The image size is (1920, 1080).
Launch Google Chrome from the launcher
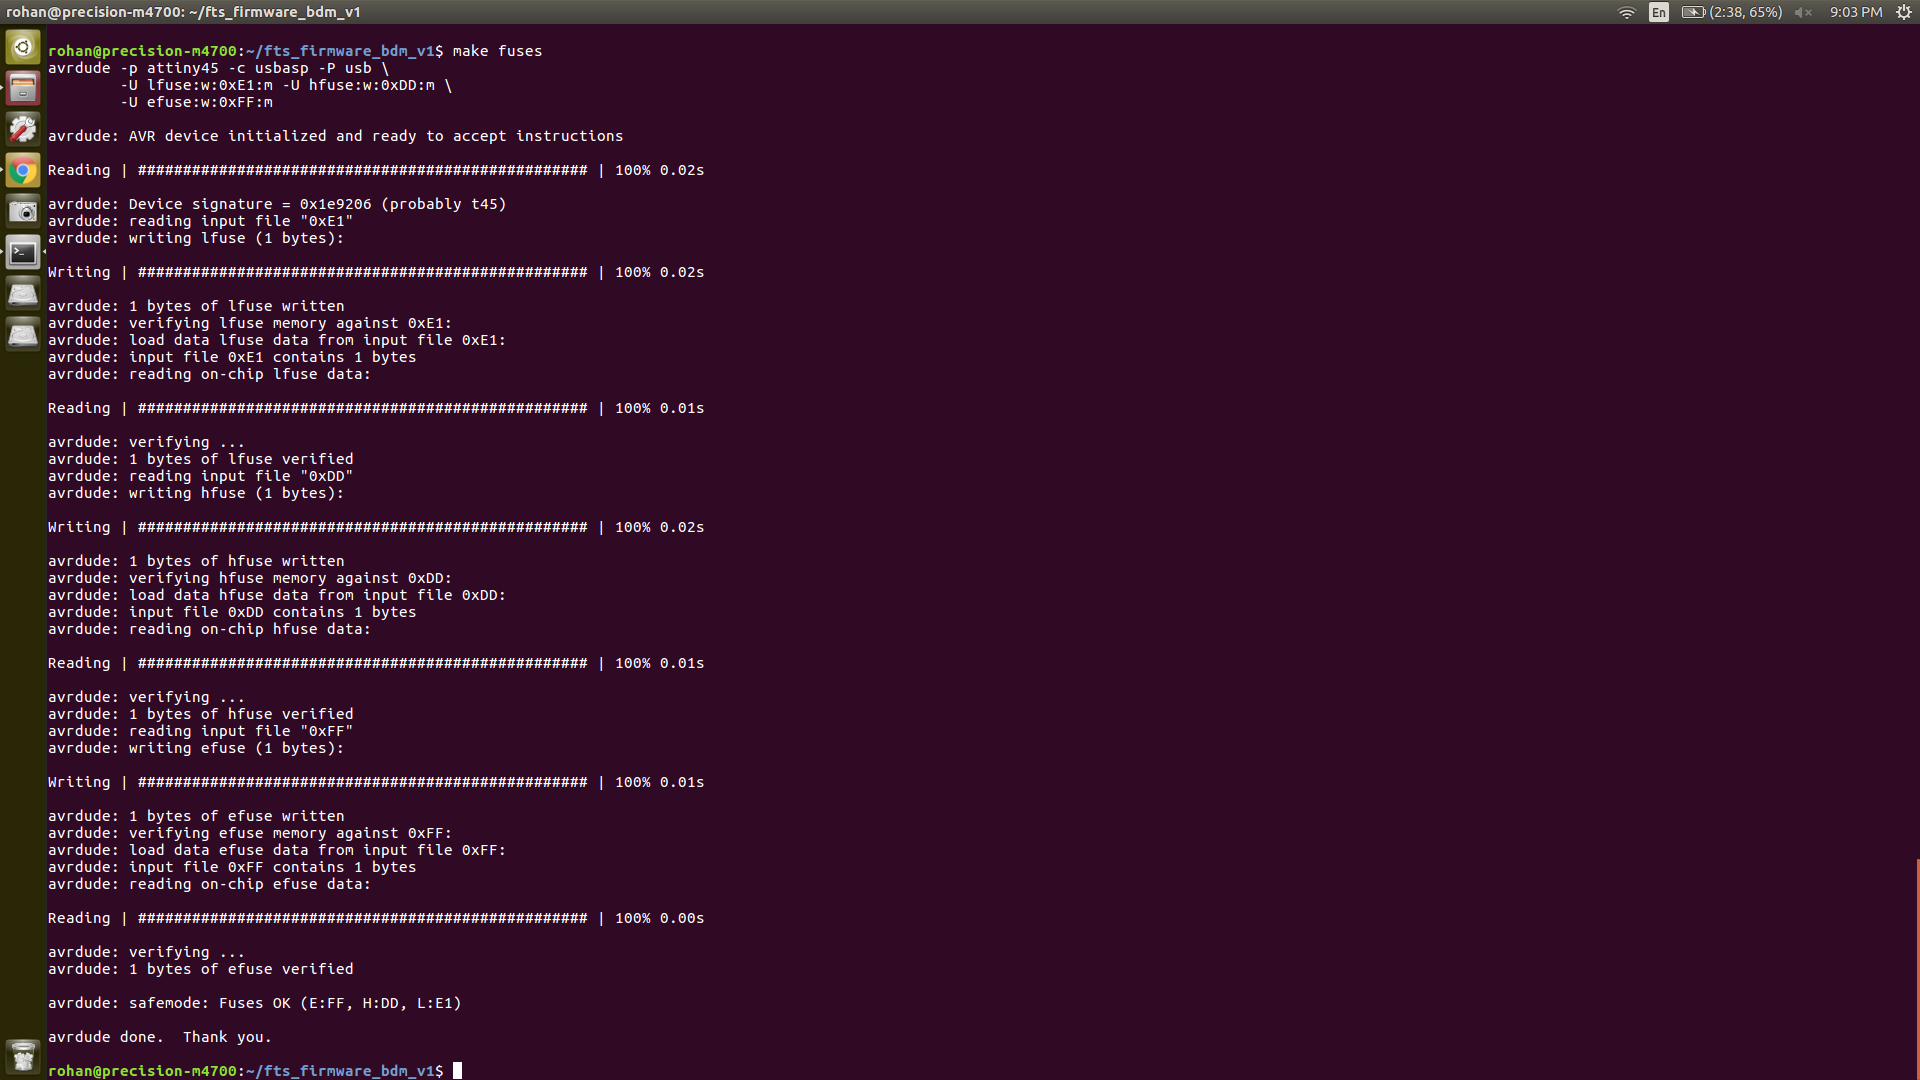pyautogui.click(x=23, y=170)
